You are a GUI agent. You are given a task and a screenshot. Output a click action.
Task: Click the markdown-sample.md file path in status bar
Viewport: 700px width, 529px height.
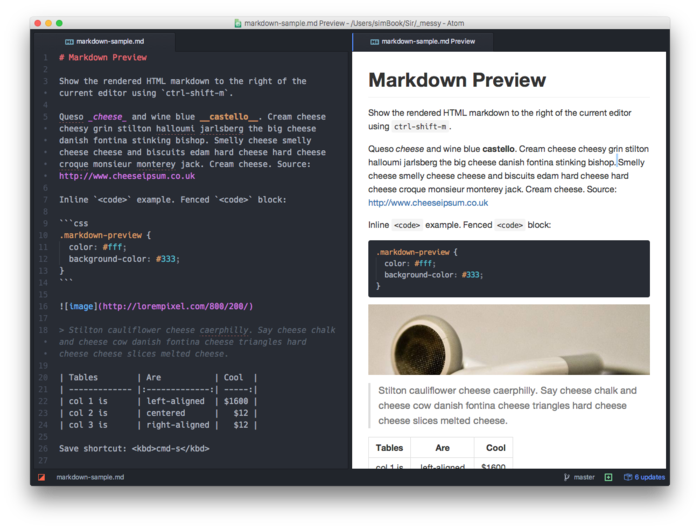tap(90, 477)
